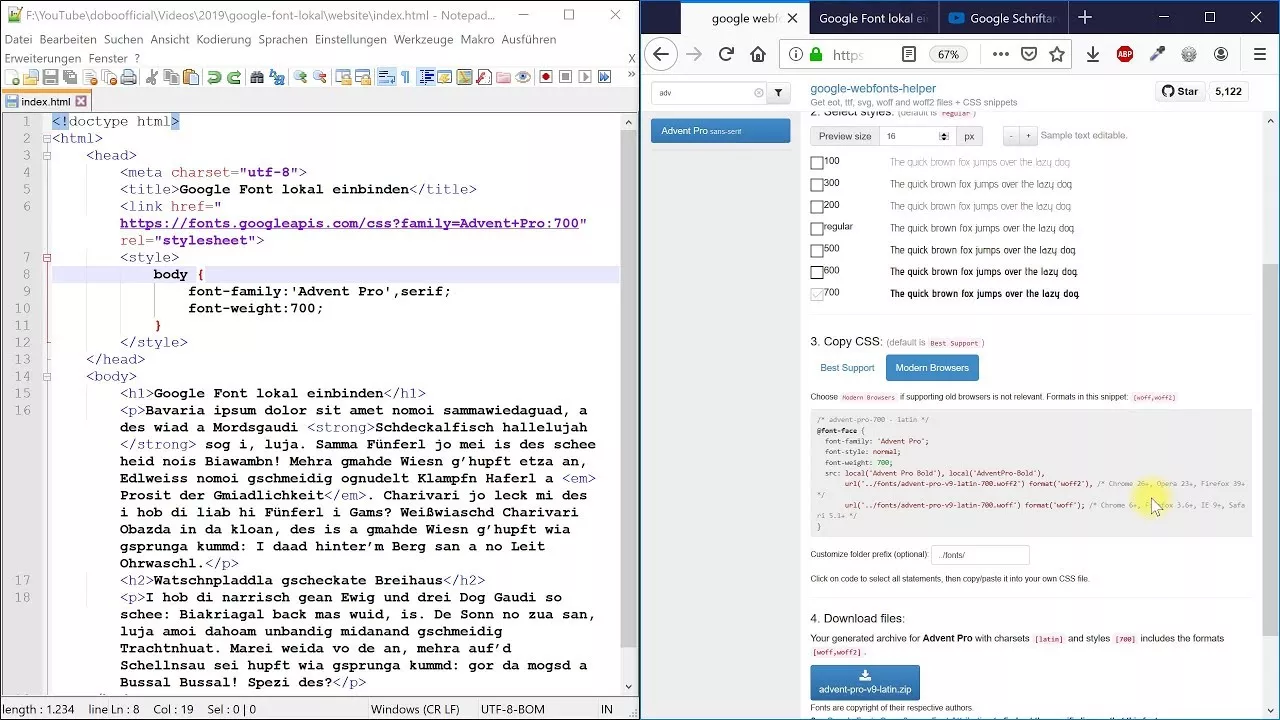Select the Modern Browsers button
The height and width of the screenshot is (720, 1280).
point(931,367)
